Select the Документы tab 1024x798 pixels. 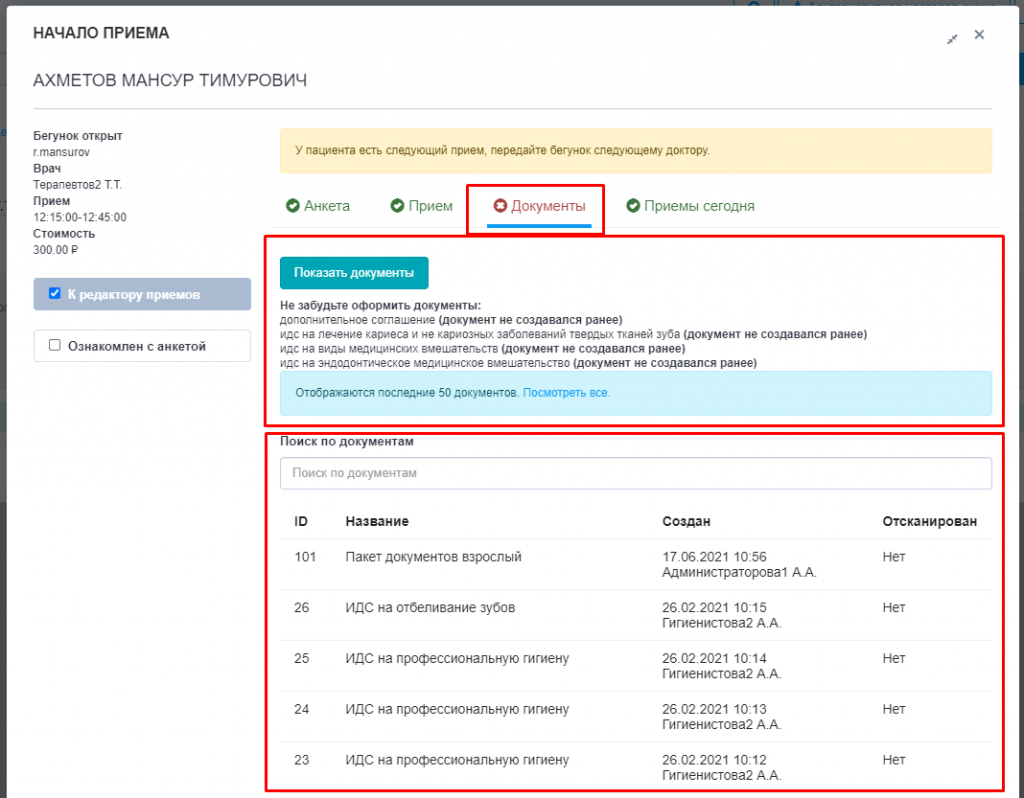tap(539, 206)
